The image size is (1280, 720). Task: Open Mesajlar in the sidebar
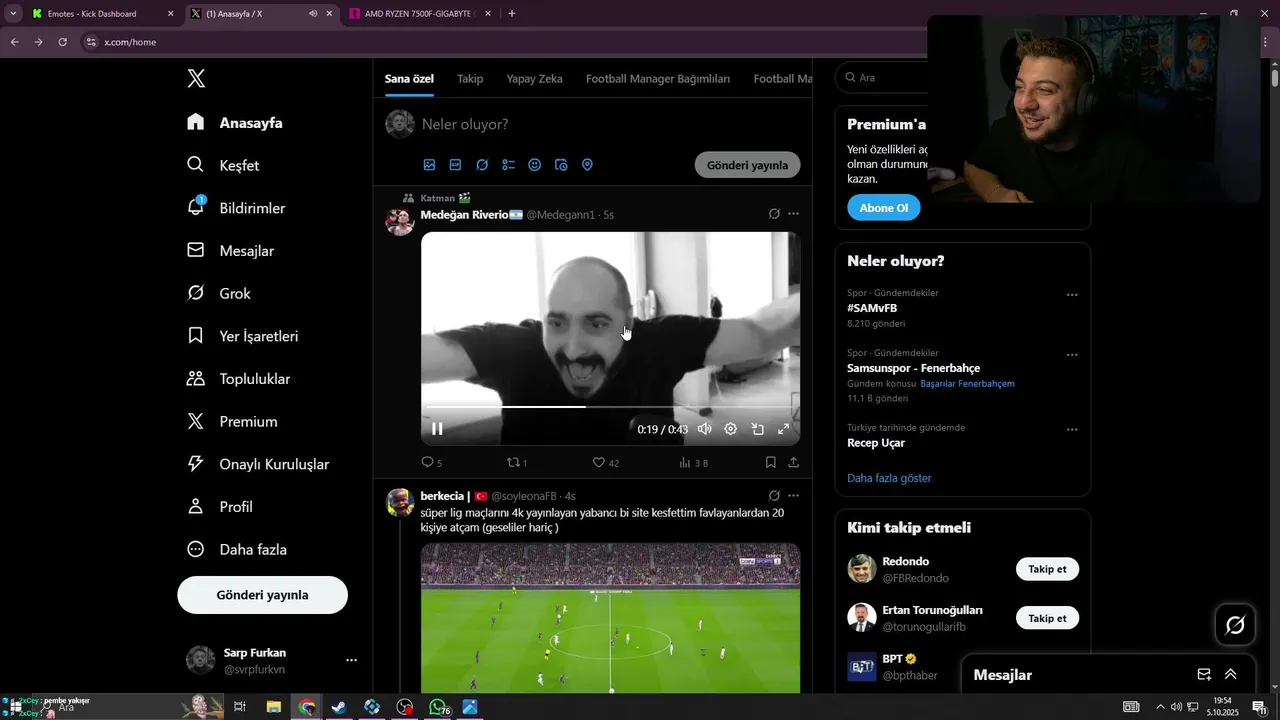tap(230, 251)
